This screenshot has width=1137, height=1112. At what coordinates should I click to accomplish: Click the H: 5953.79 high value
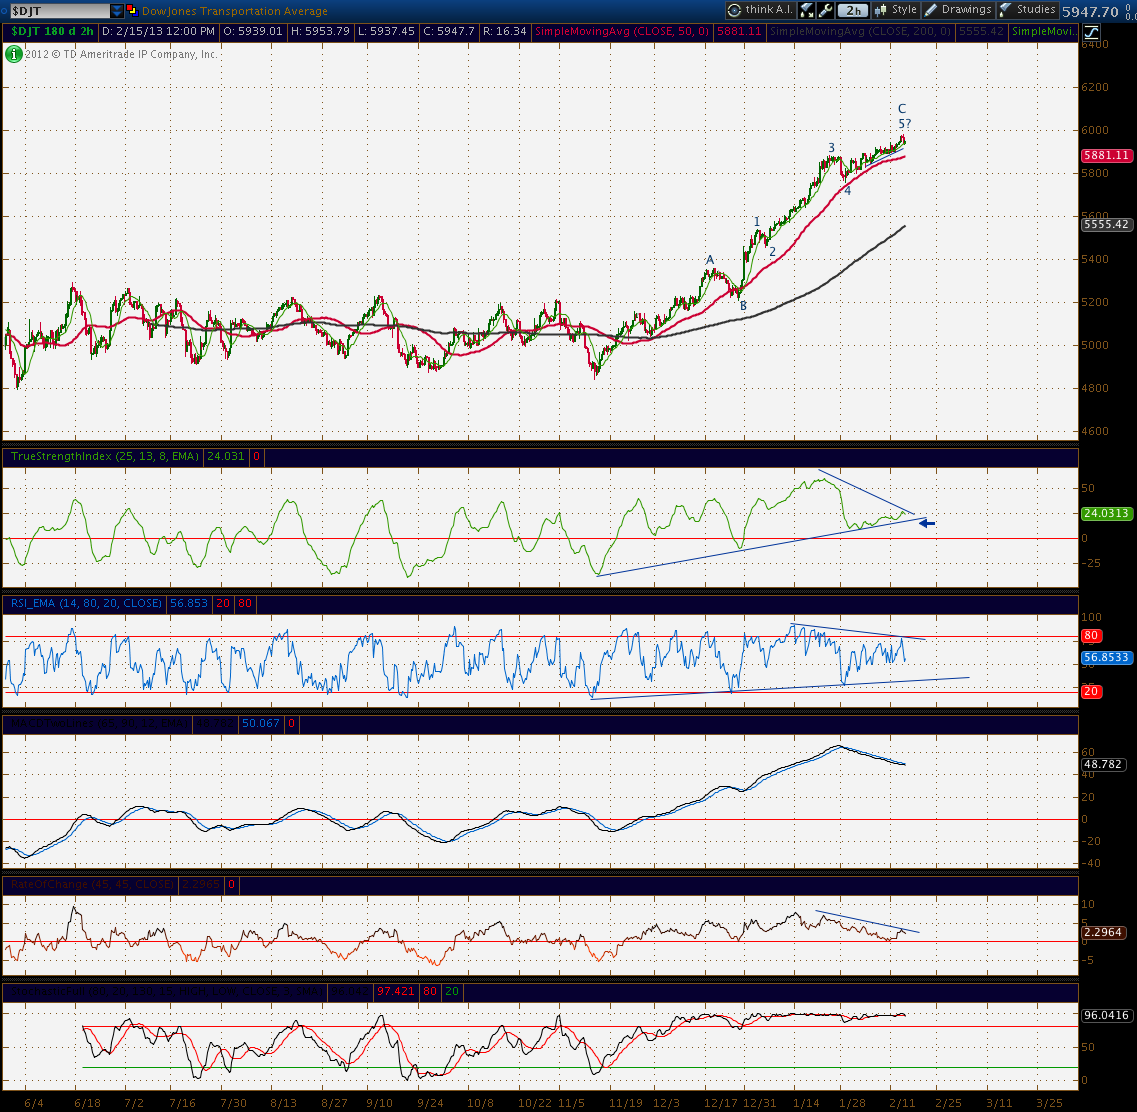click(320, 31)
